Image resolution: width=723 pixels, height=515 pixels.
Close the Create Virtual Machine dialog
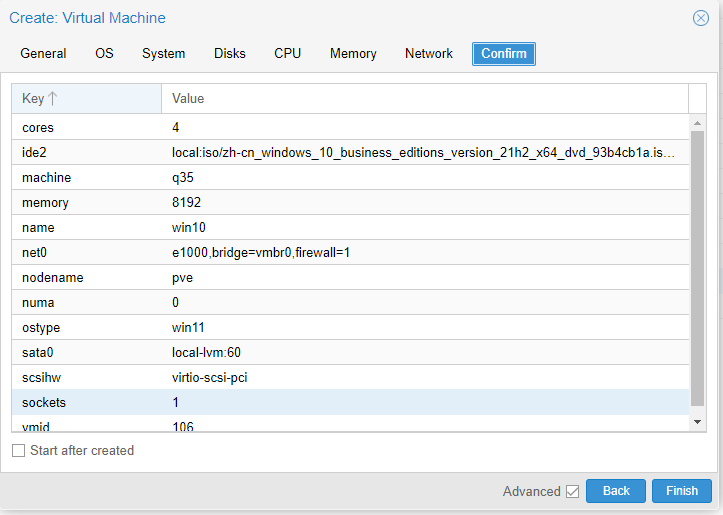click(701, 18)
